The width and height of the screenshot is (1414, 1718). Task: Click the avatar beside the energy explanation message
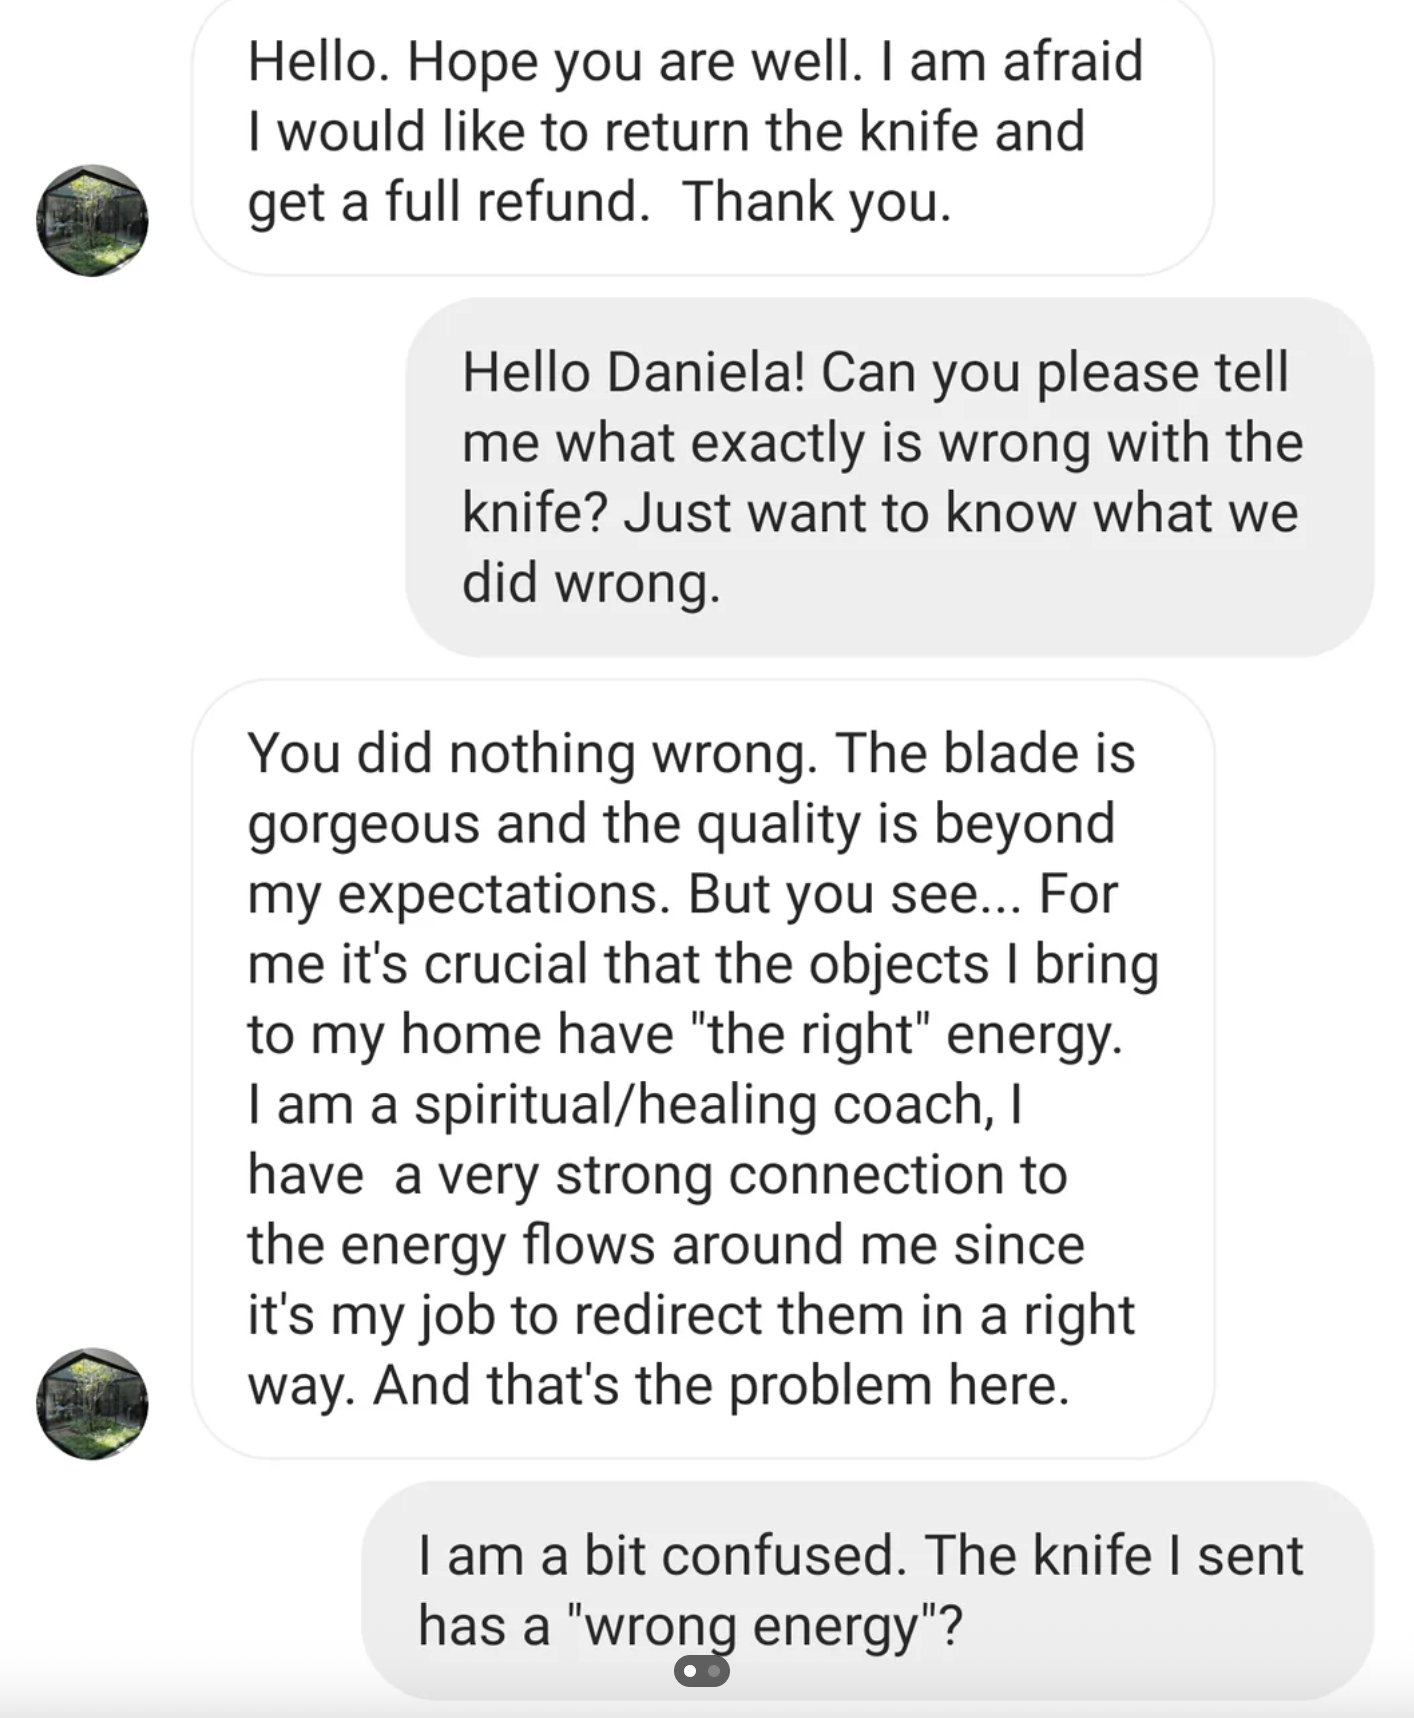coord(92,1403)
